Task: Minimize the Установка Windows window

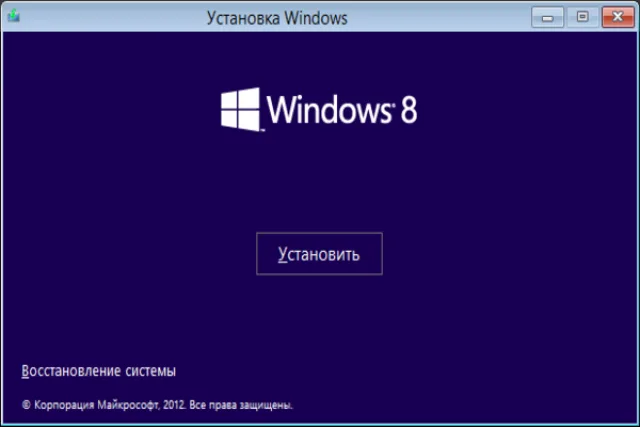Action: (547, 17)
